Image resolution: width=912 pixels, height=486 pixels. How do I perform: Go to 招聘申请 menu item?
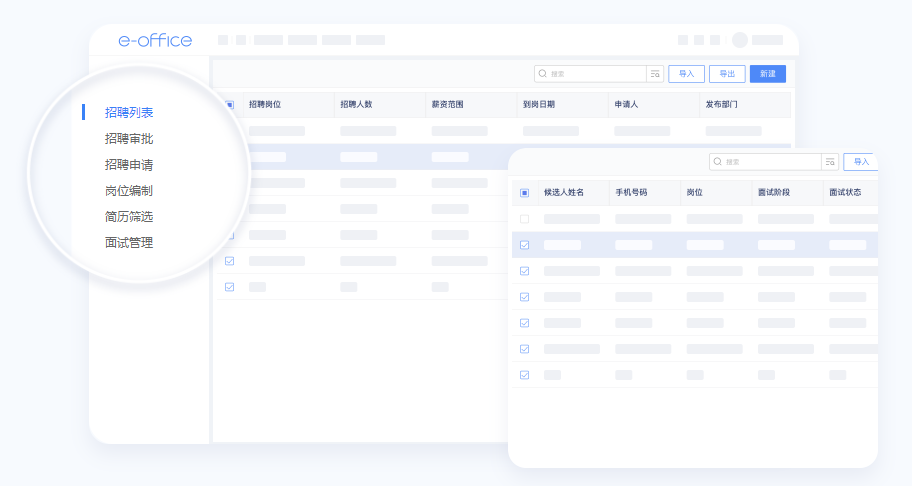tap(129, 165)
